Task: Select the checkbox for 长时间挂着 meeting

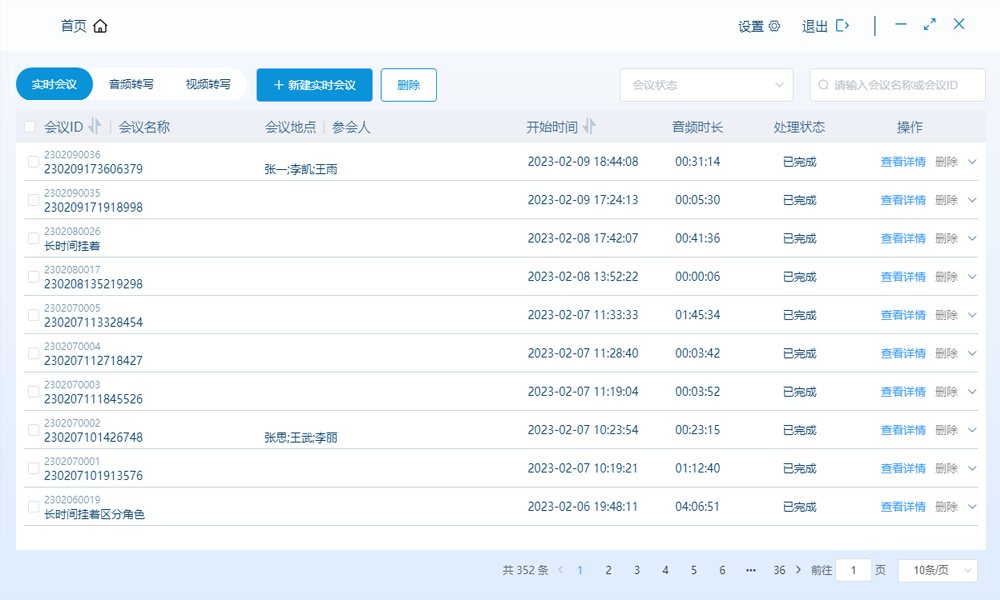Action: pos(34,239)
